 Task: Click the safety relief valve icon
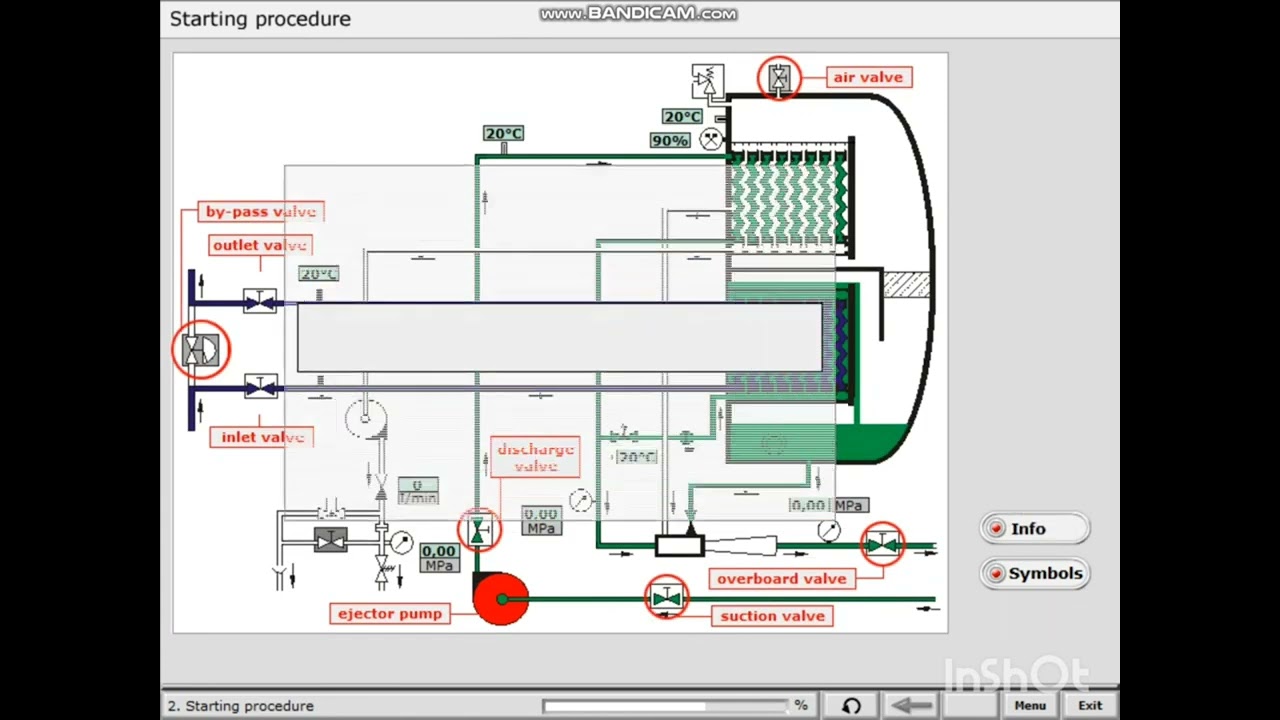tap(707, 80)
